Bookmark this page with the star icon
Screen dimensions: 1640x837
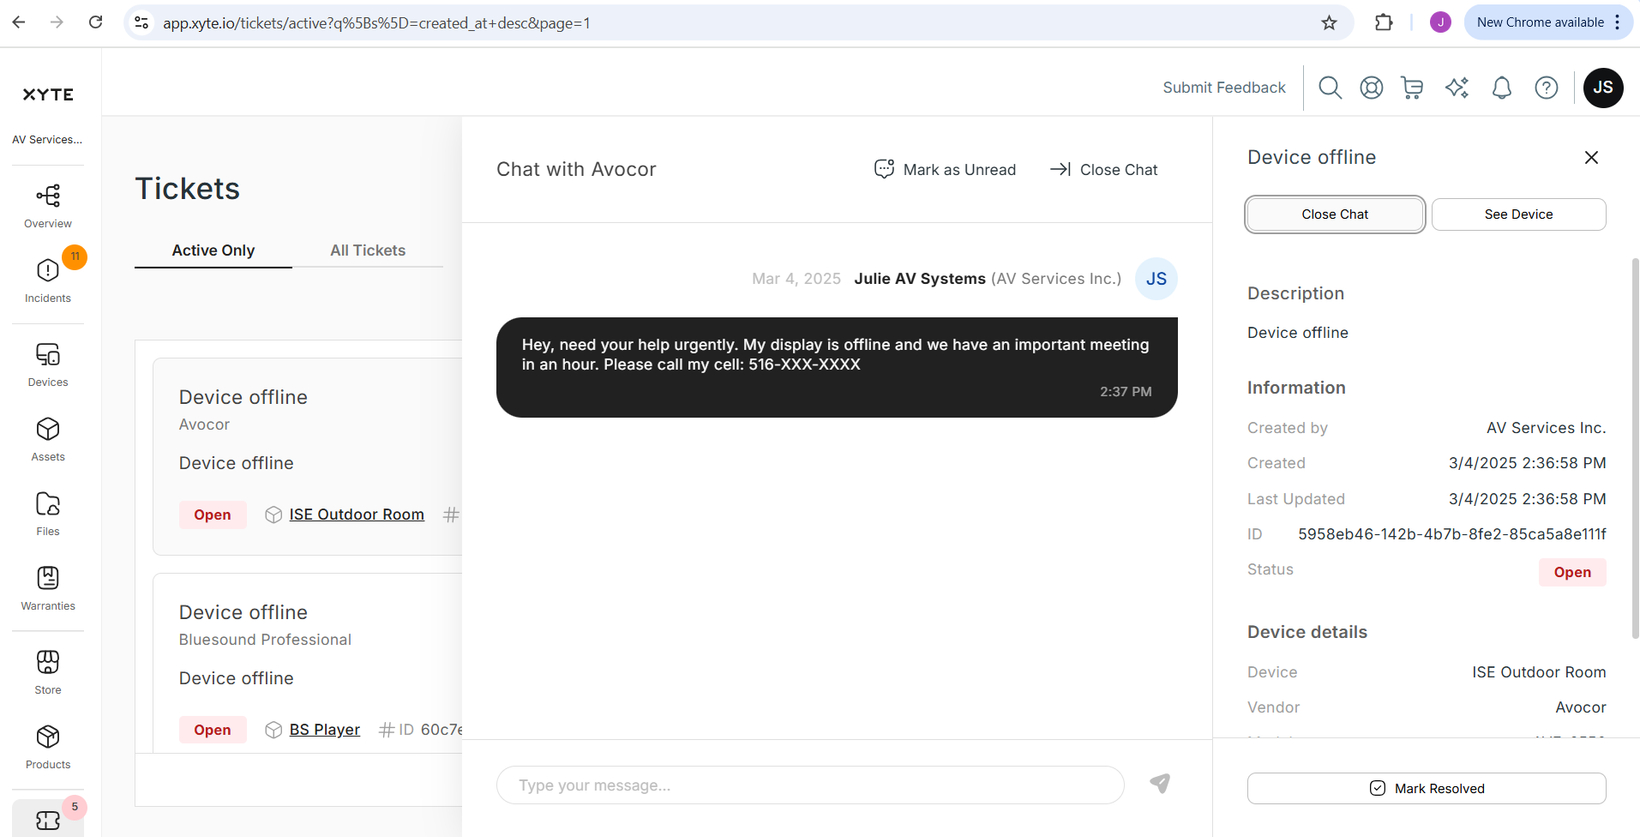click(x=1329, y=22)
